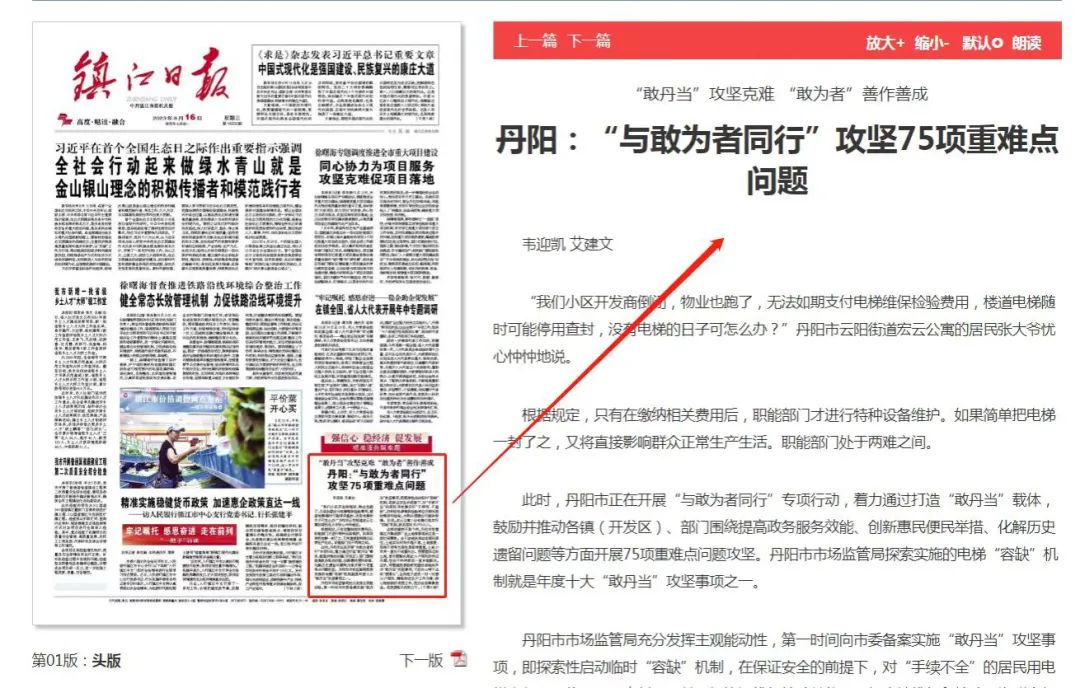This screenshot has height=688, width=1080.
Task: Open the next page via 下一版
Action: pyautogui.click(x=421, y=660)
